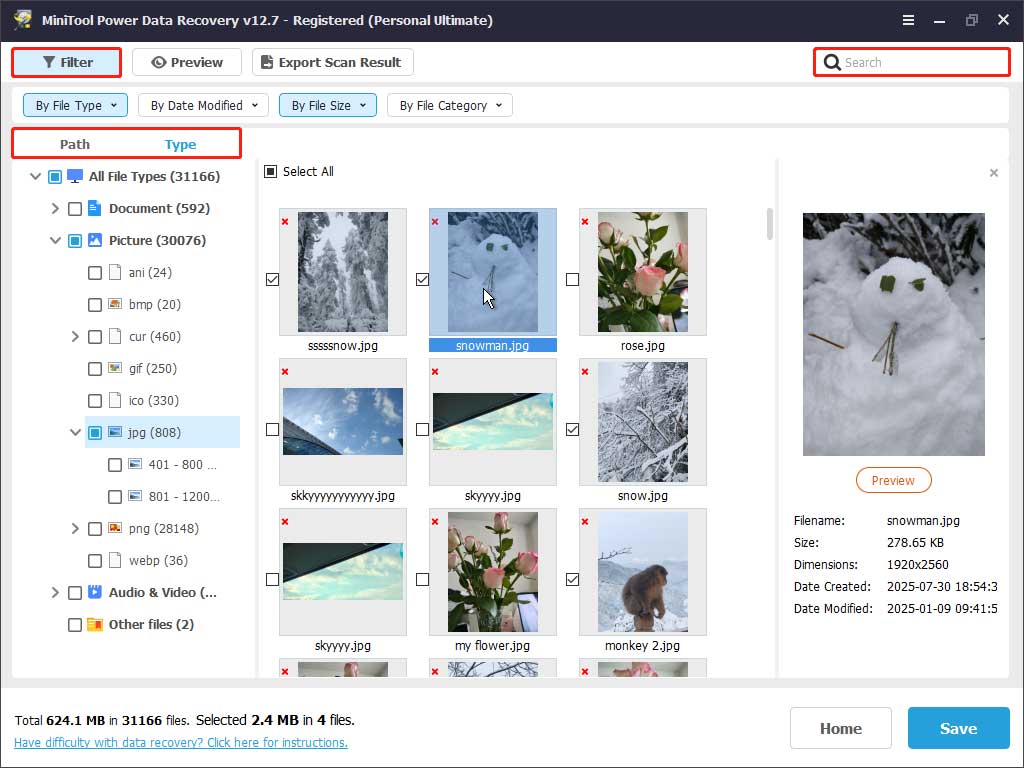1024x768 pixels.
Task: Enable the gif (250) checkbox
Action: pyautogui.click(x=95, y=368)
